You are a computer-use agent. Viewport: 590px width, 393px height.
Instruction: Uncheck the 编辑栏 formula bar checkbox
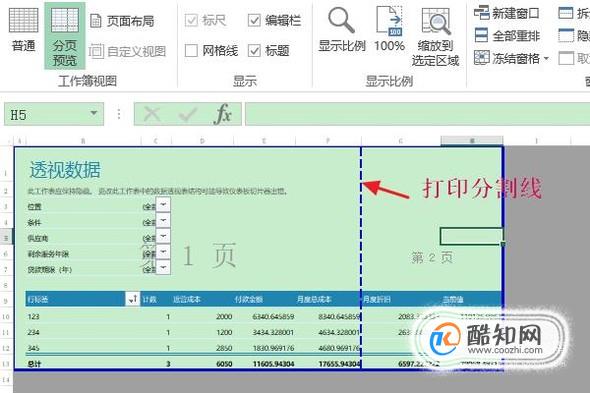click(254, 20)
